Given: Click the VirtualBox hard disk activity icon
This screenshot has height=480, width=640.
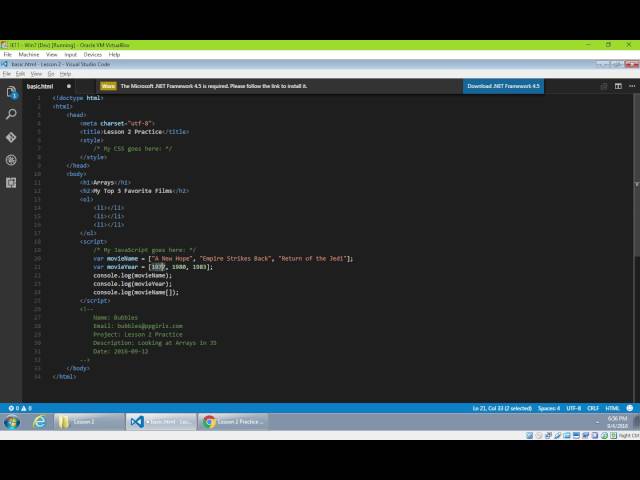Looking at the screenshot, I should point(529,436).
